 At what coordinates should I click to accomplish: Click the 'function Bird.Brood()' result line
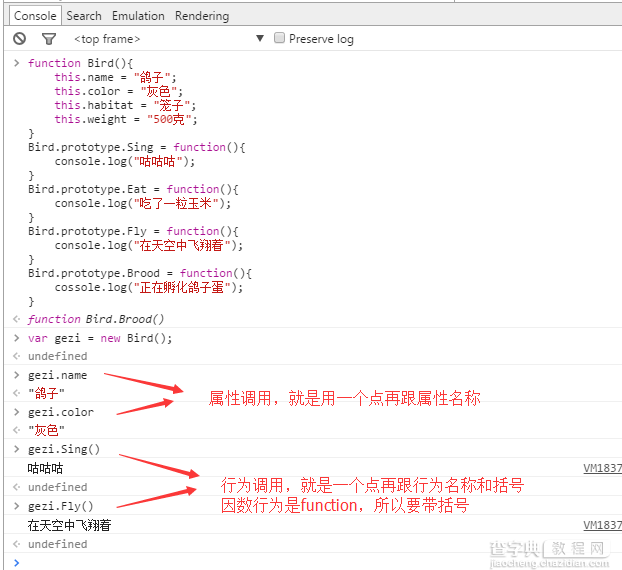click(x=96, y=319)
